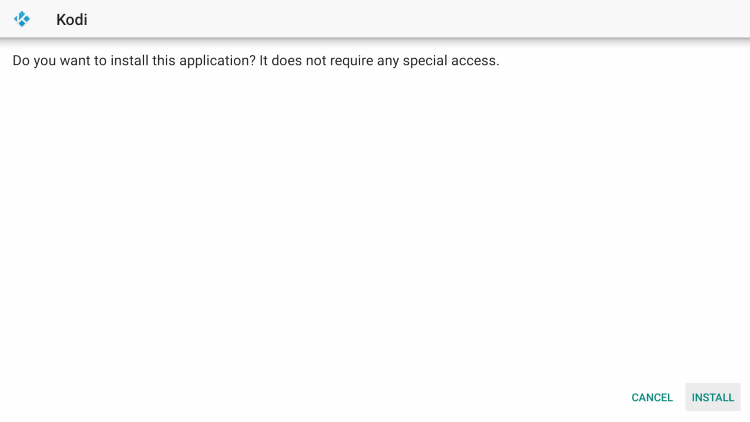750x422 pixels.
Task: Confirm installing the Kodi application
Action: point(713,397)
